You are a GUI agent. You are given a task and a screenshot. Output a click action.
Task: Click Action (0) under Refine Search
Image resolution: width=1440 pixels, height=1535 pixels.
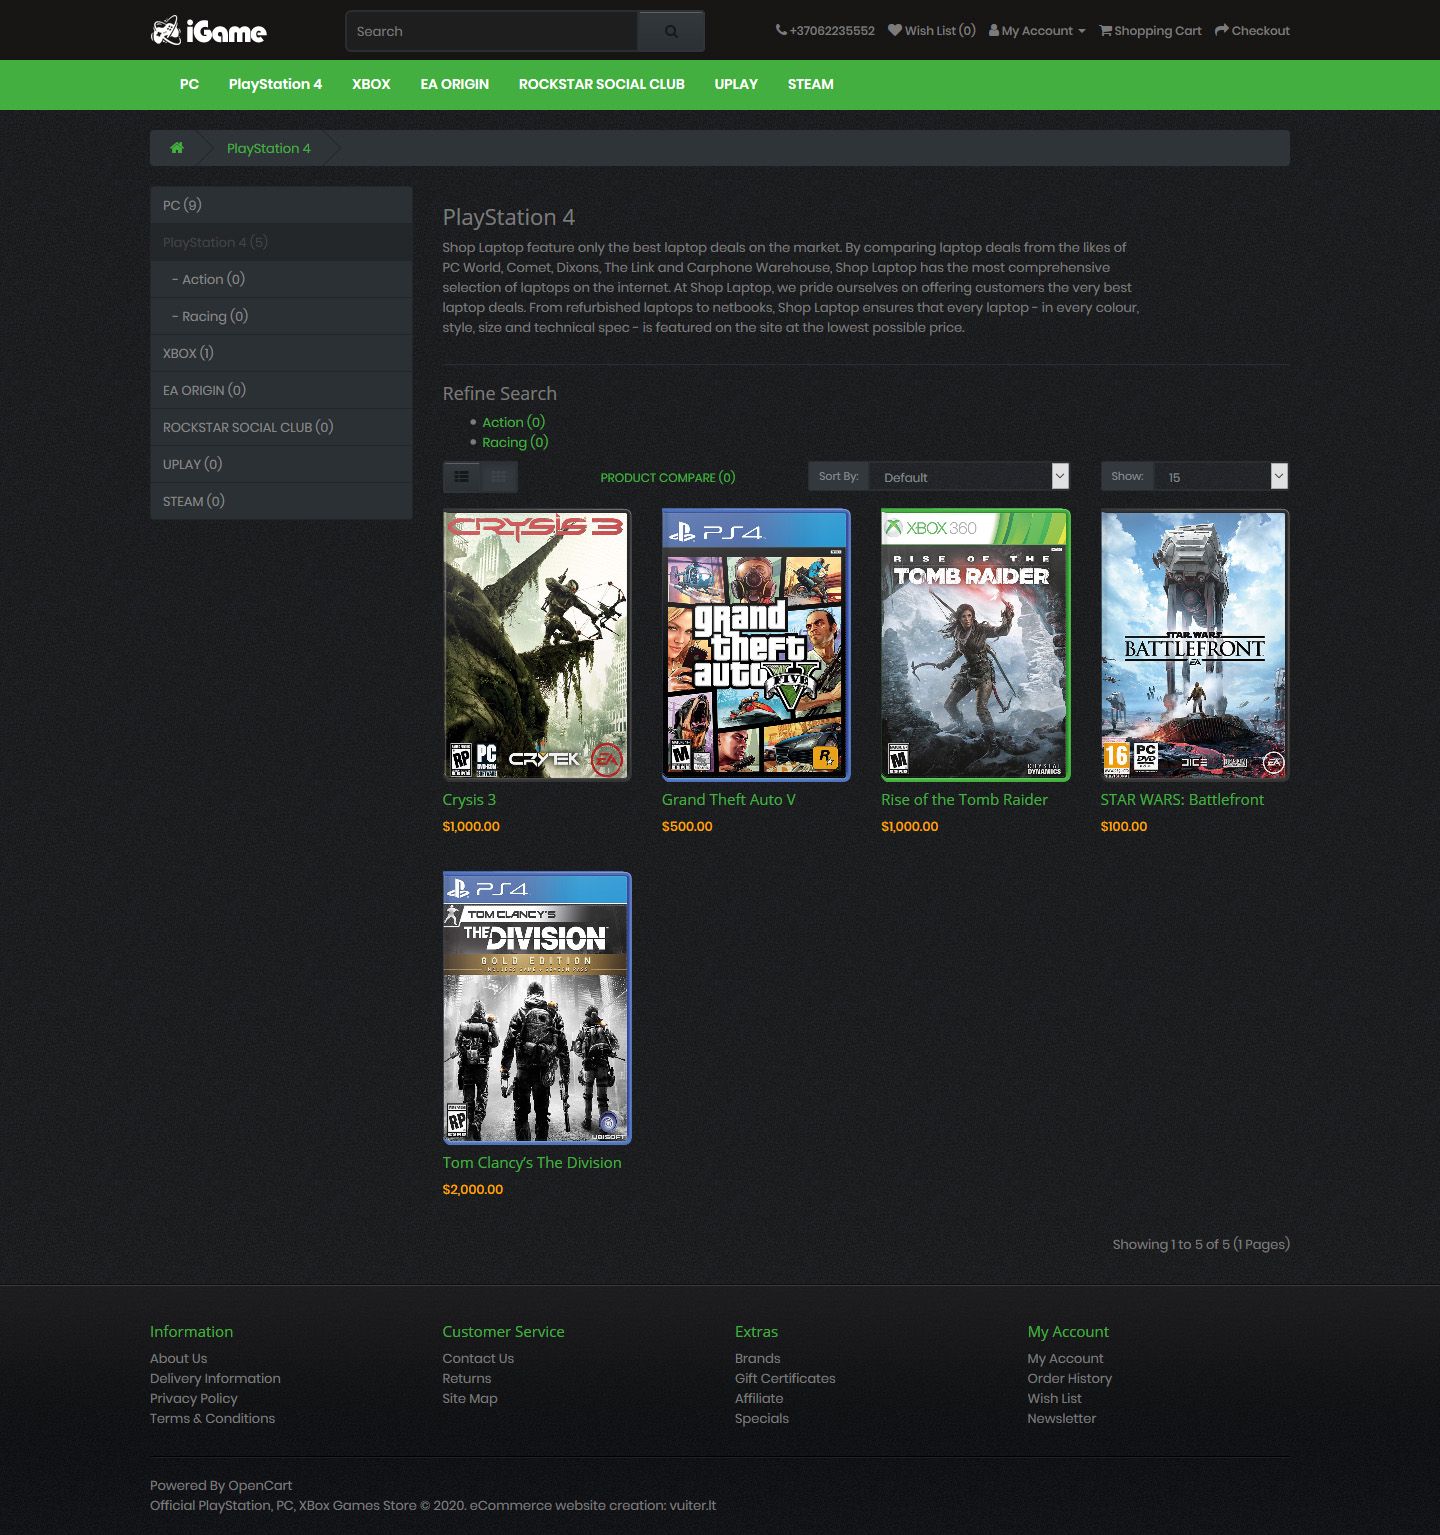tap(513, 422)
